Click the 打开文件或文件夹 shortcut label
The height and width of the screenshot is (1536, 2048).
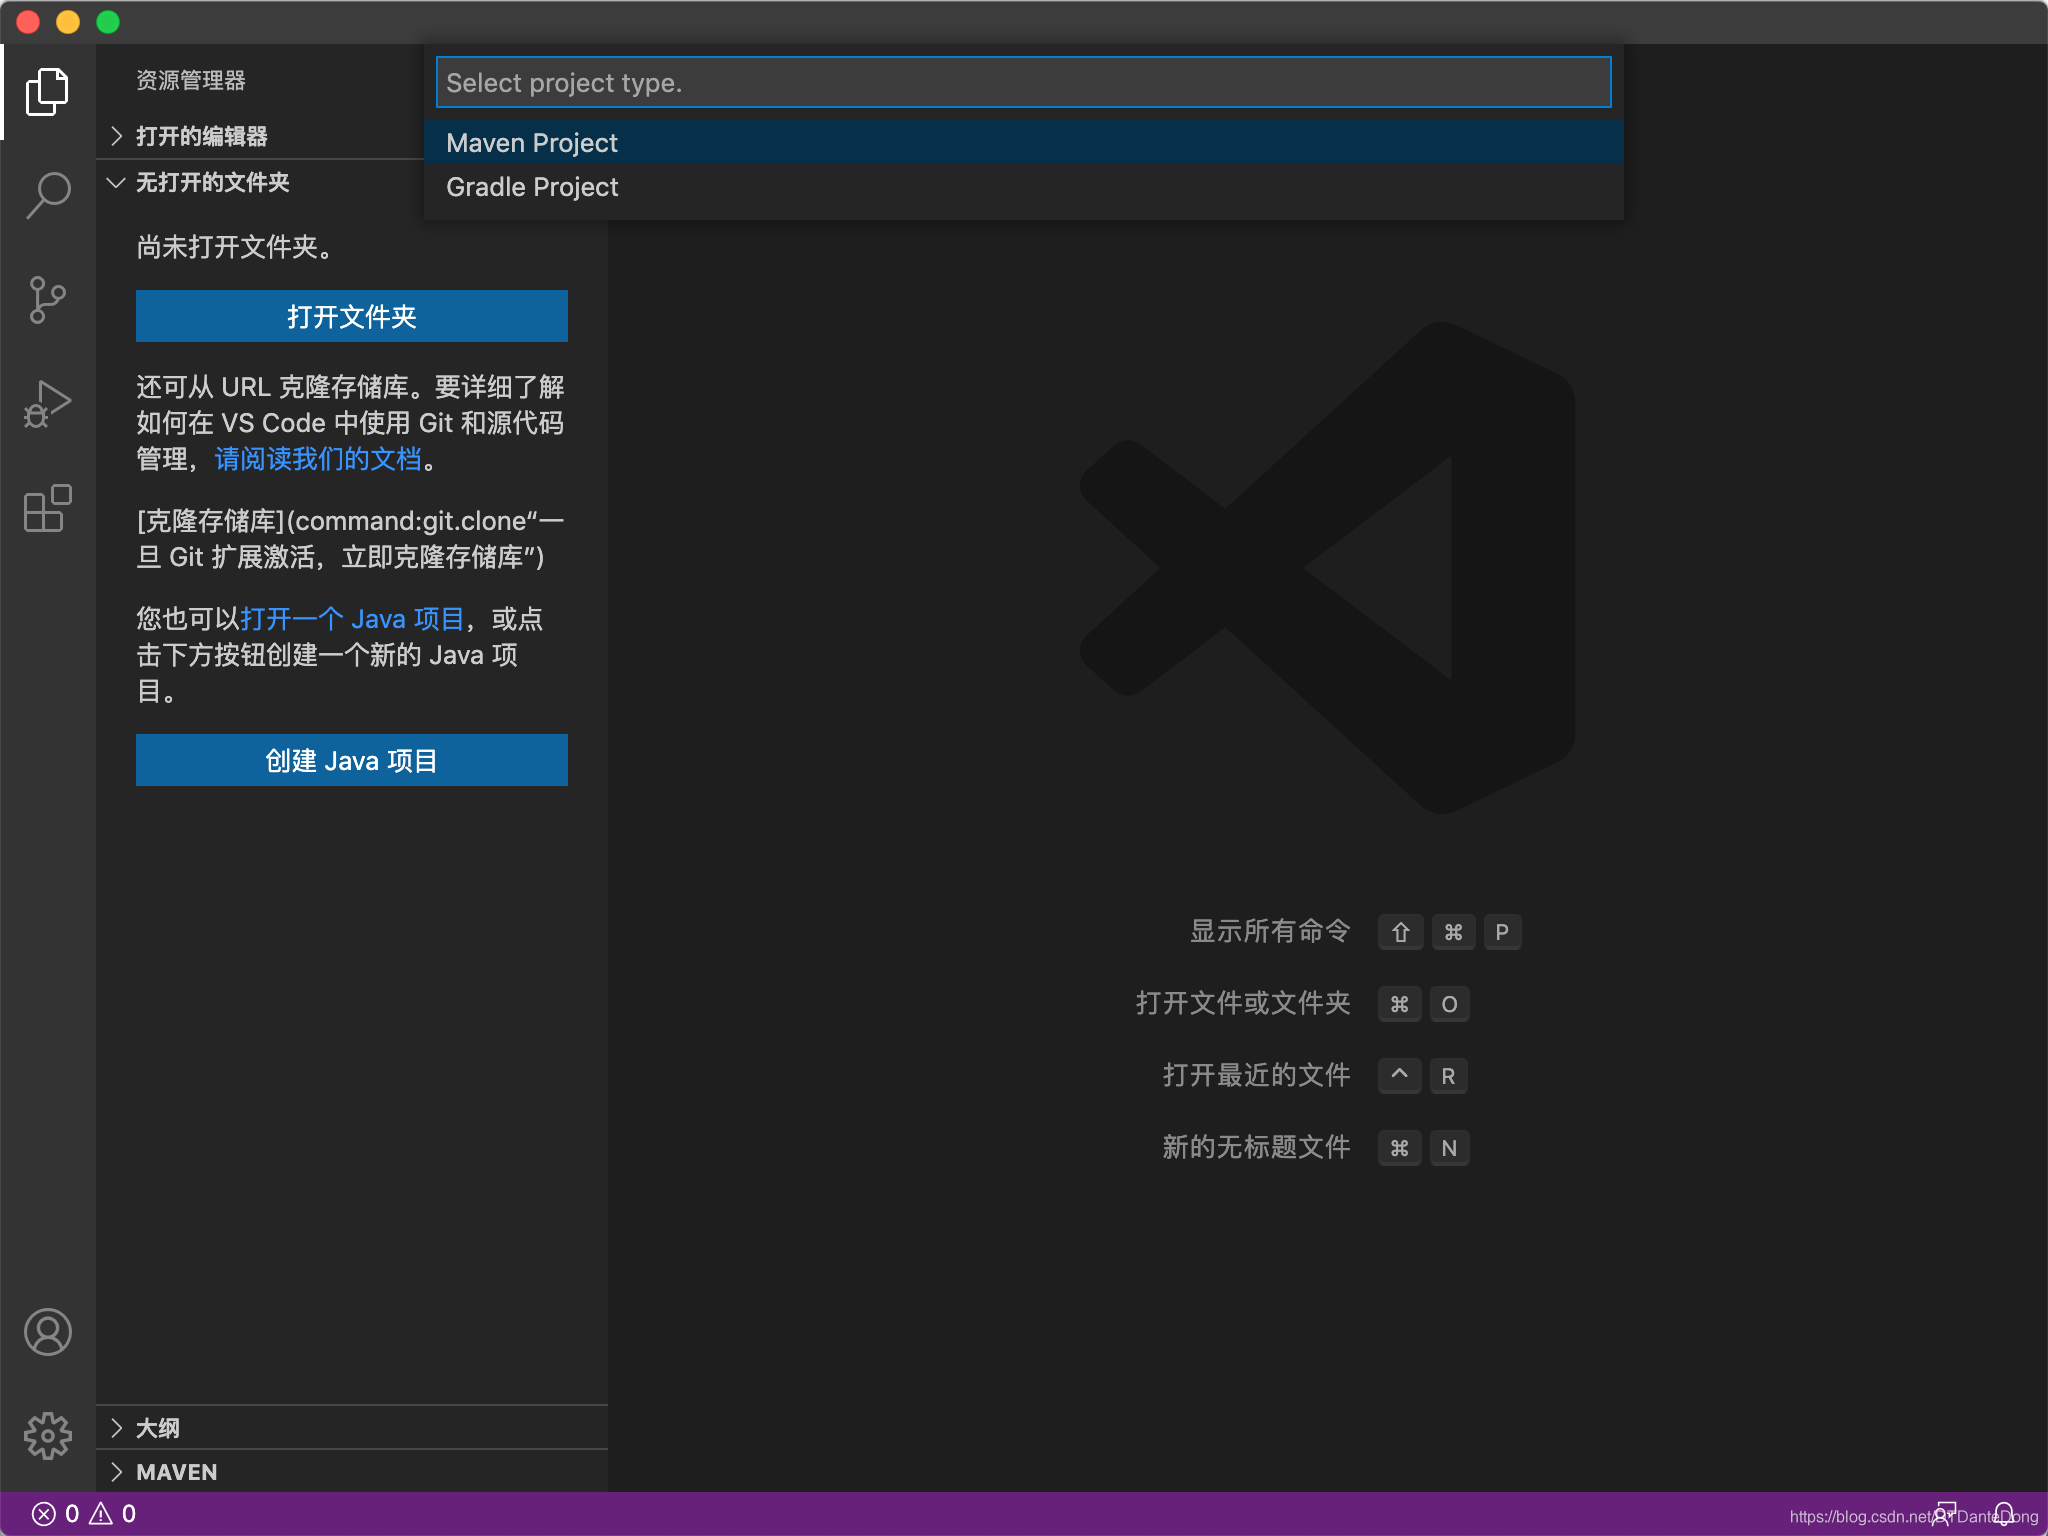point(1243,1003)
